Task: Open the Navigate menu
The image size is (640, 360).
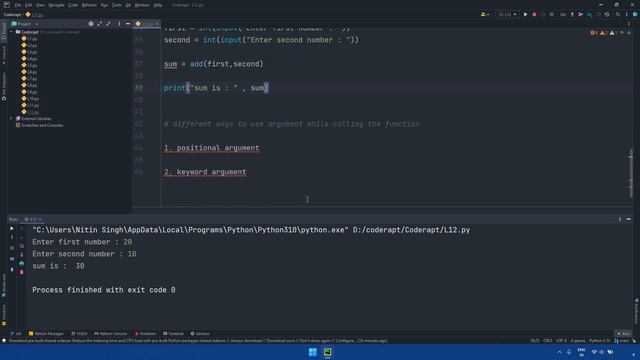Action: pyautogui.click(x=56, y=5)
